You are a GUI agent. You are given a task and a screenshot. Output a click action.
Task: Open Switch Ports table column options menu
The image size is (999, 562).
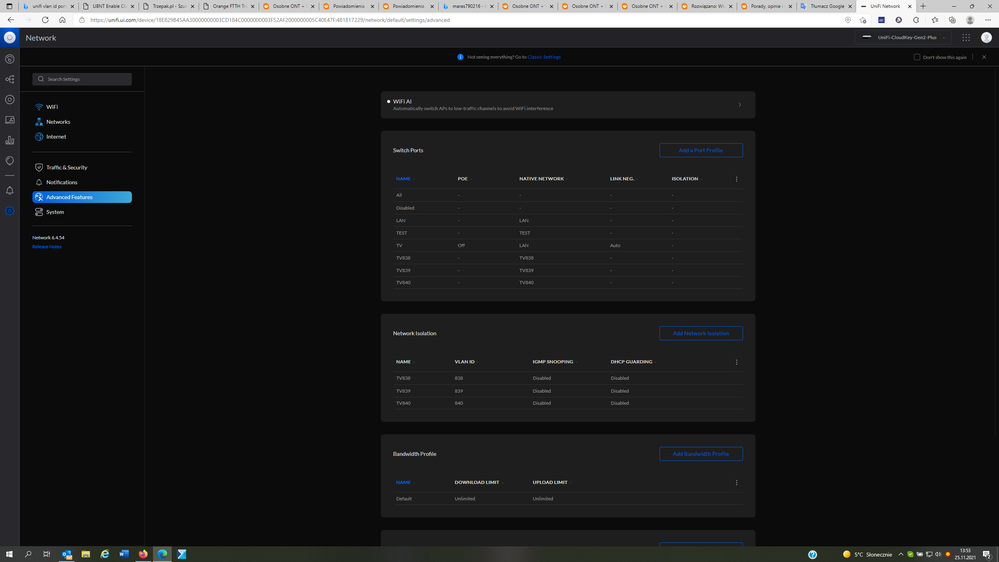click(x=737, y=179)
